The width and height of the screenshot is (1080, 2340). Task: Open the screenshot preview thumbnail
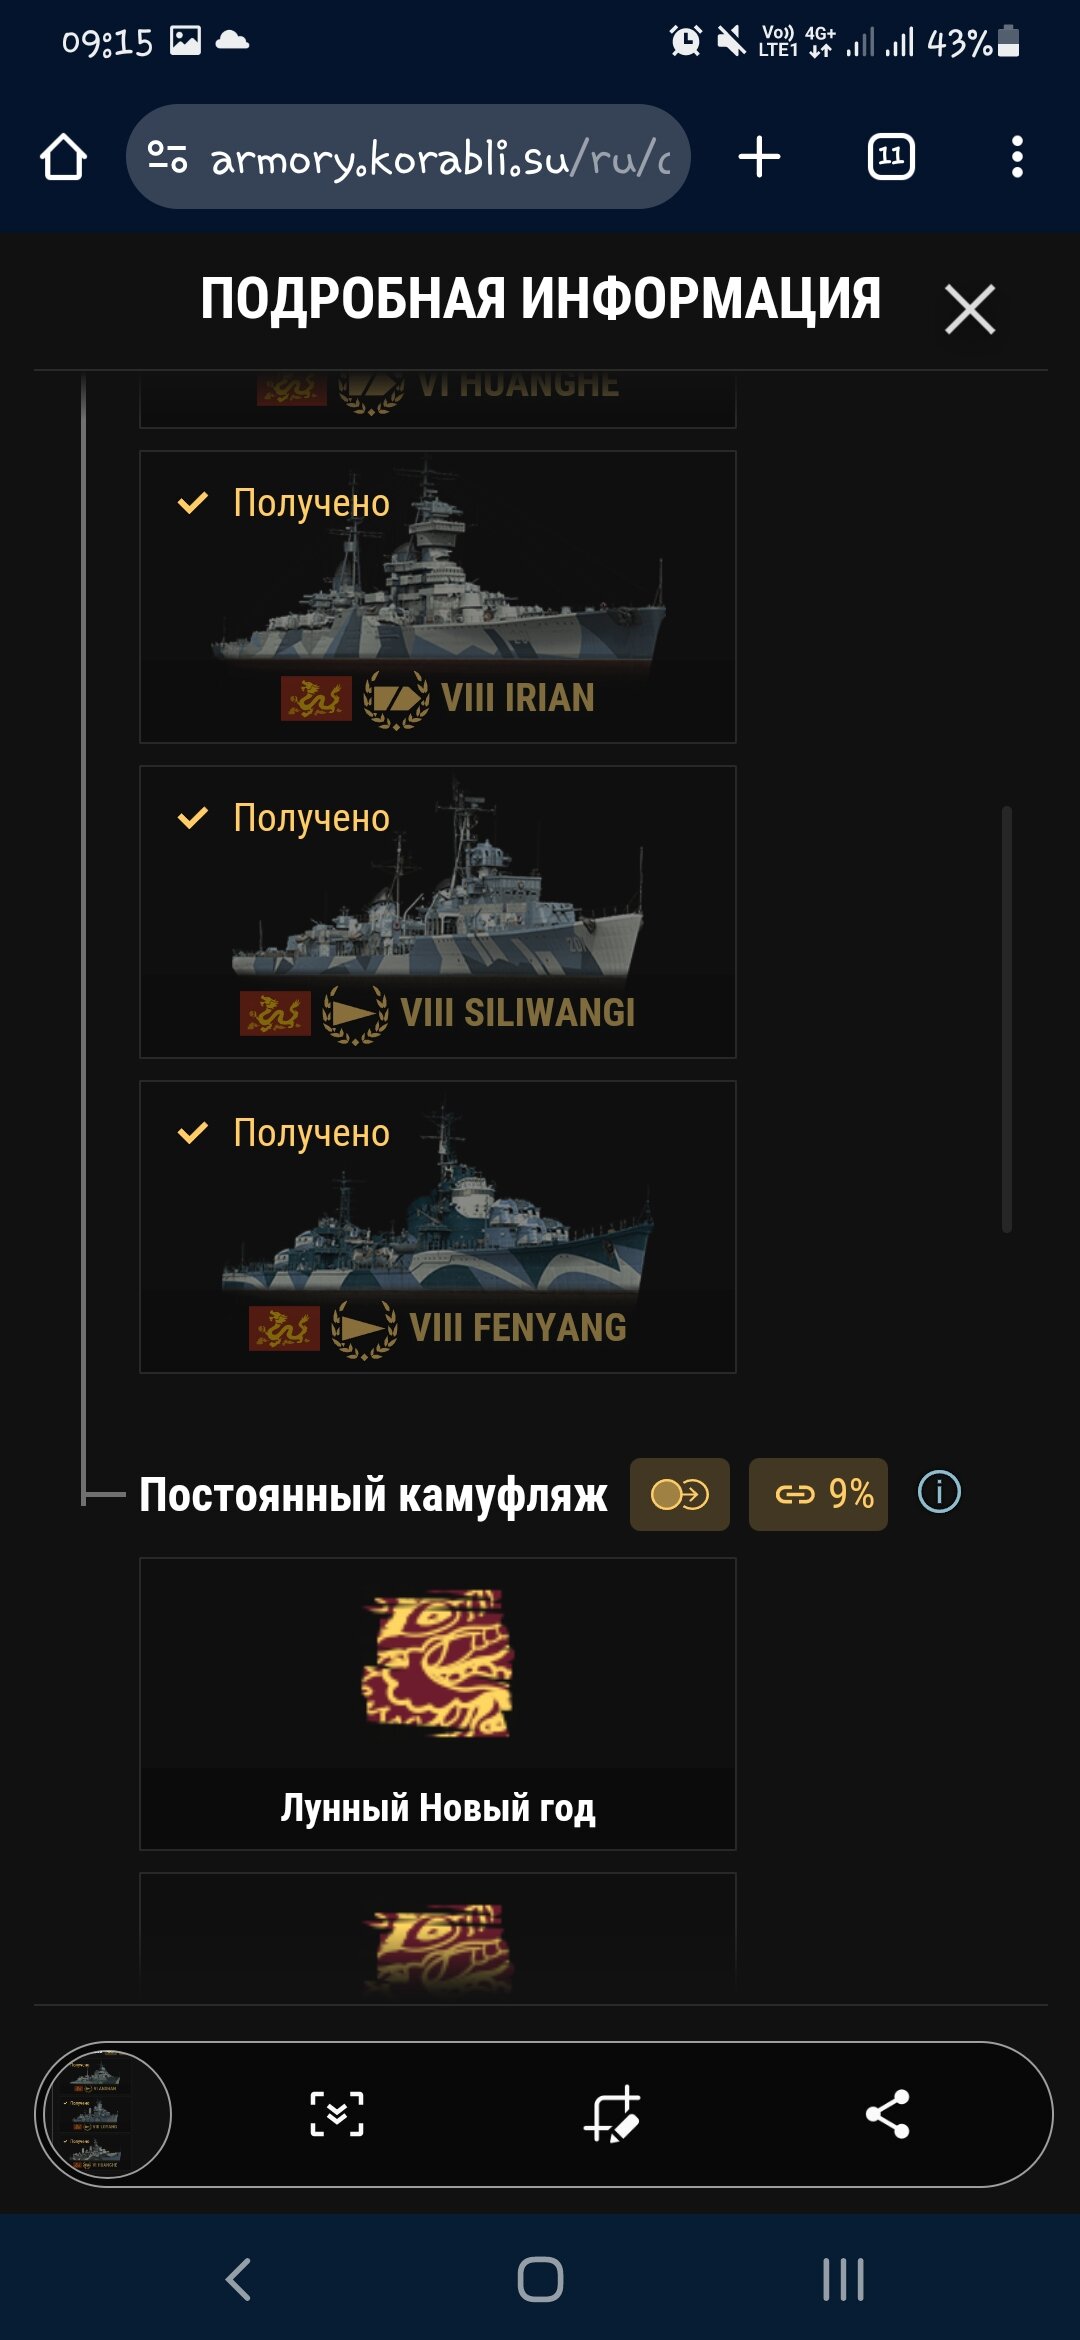coord(103,2114)
